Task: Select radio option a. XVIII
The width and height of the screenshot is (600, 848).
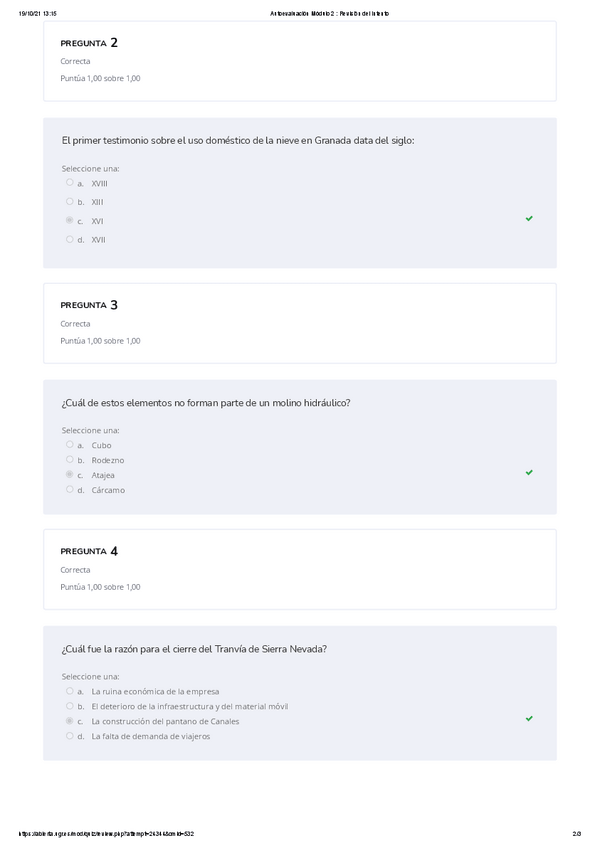Action: (x=70, y=183)
